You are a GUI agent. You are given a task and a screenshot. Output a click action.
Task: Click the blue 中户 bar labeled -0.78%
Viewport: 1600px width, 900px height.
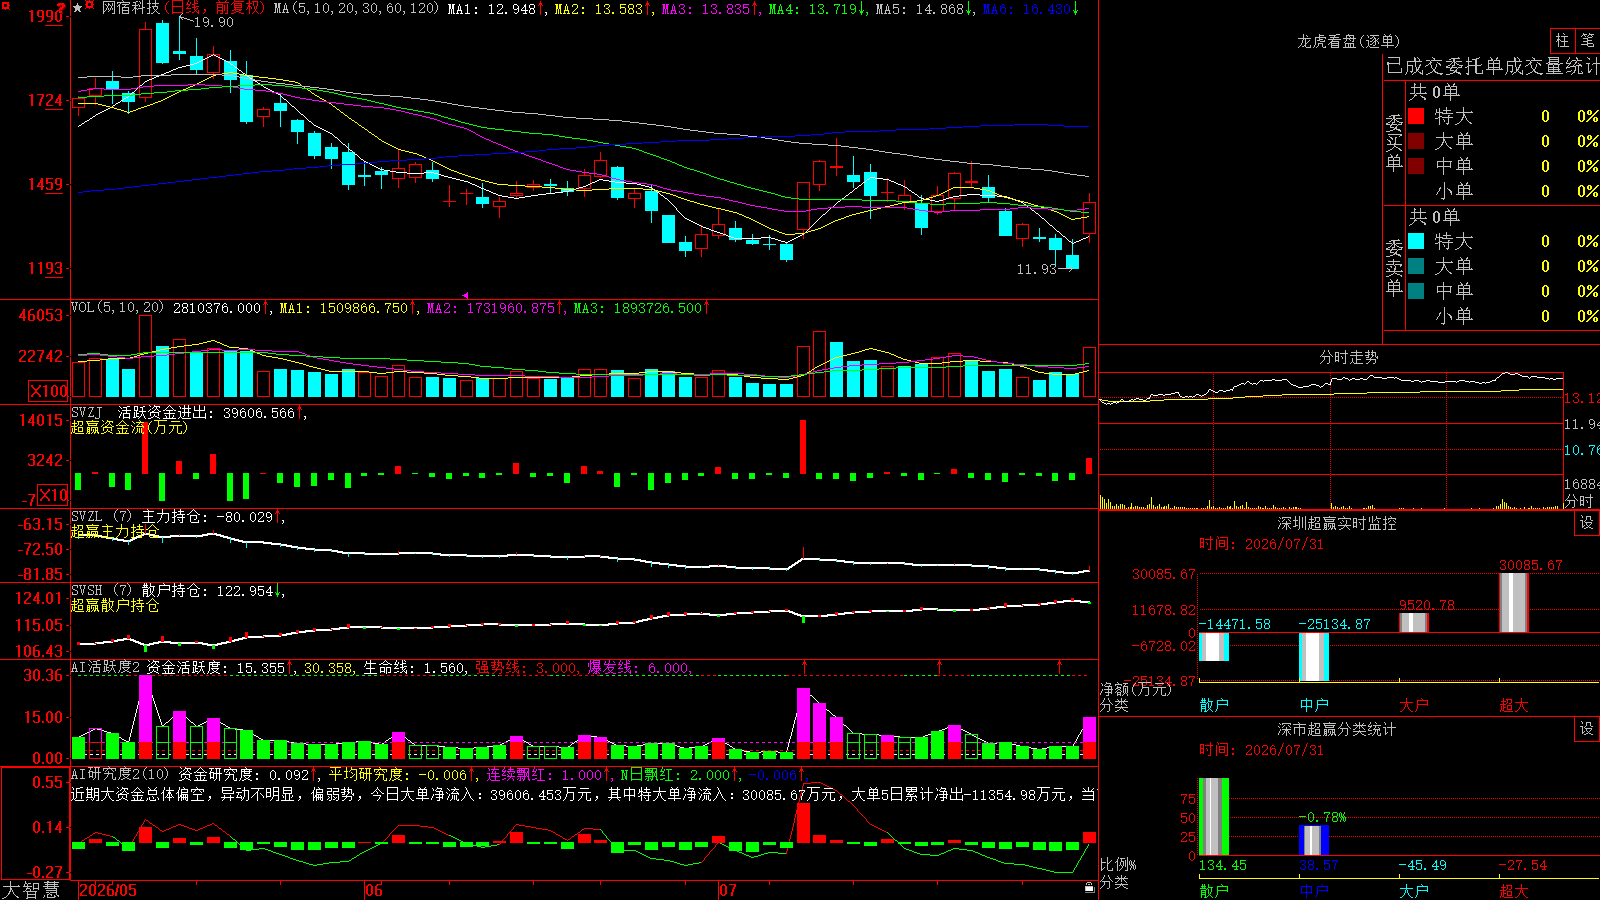pos(1314,841)
